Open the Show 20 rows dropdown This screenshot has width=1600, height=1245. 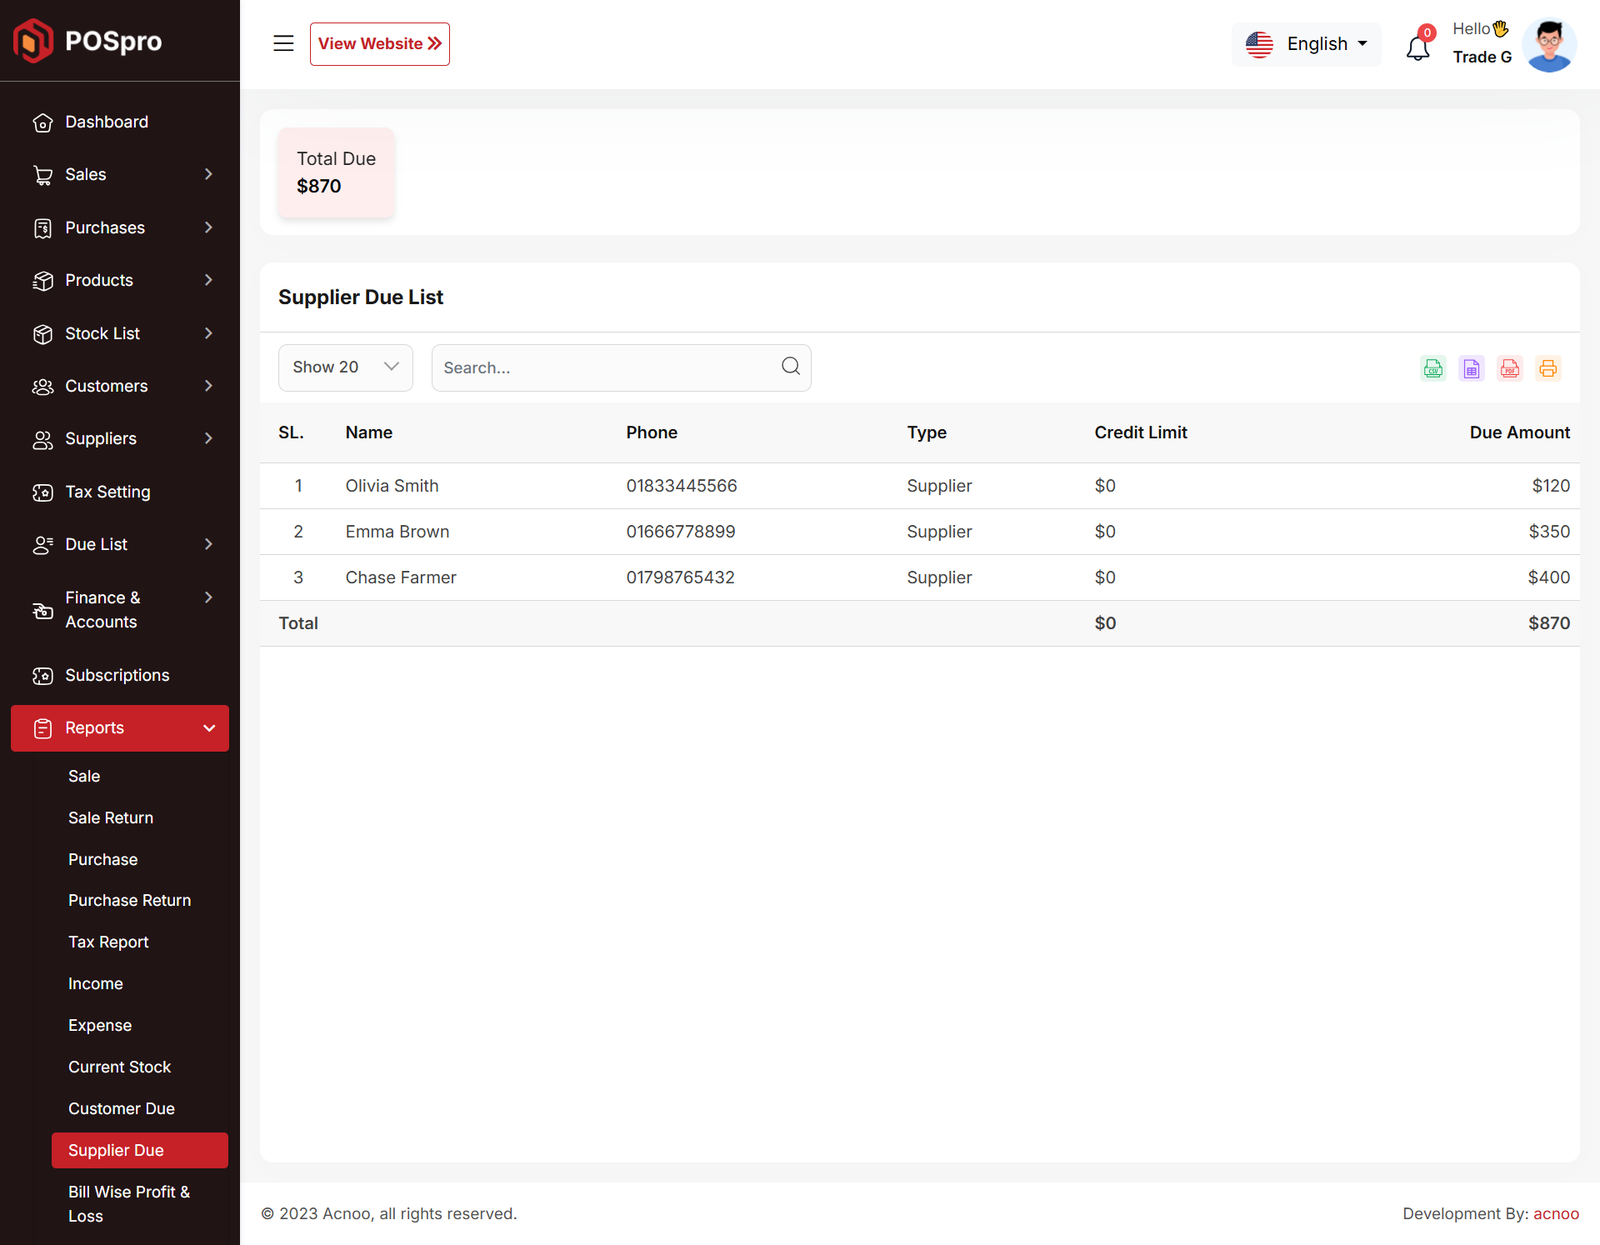click(345, 367)
